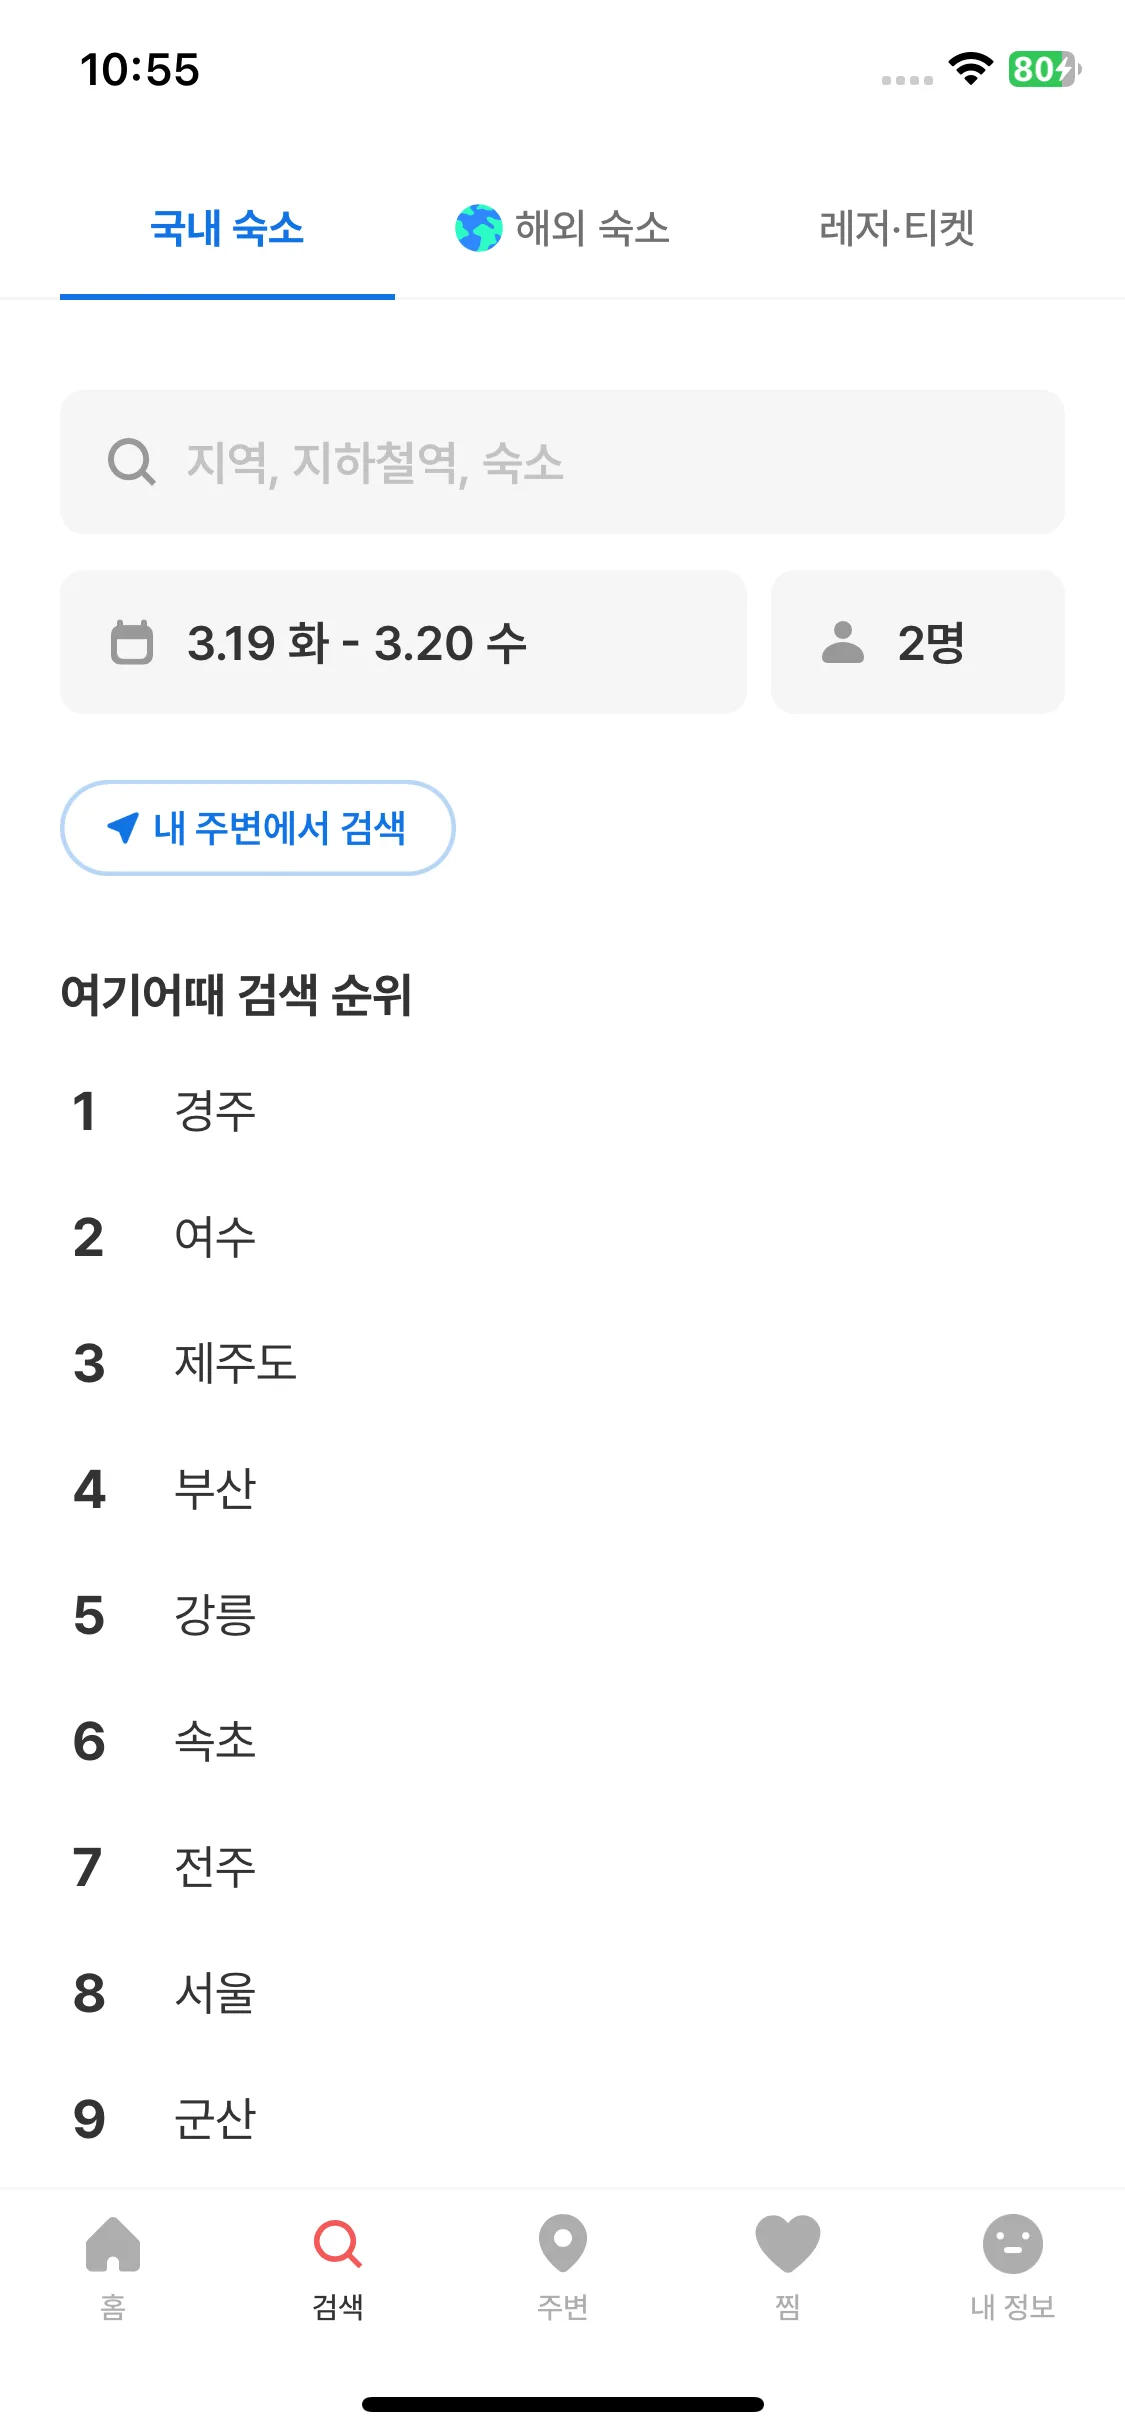
Task: Tap the calendar icon in date field
Action: 132,642
